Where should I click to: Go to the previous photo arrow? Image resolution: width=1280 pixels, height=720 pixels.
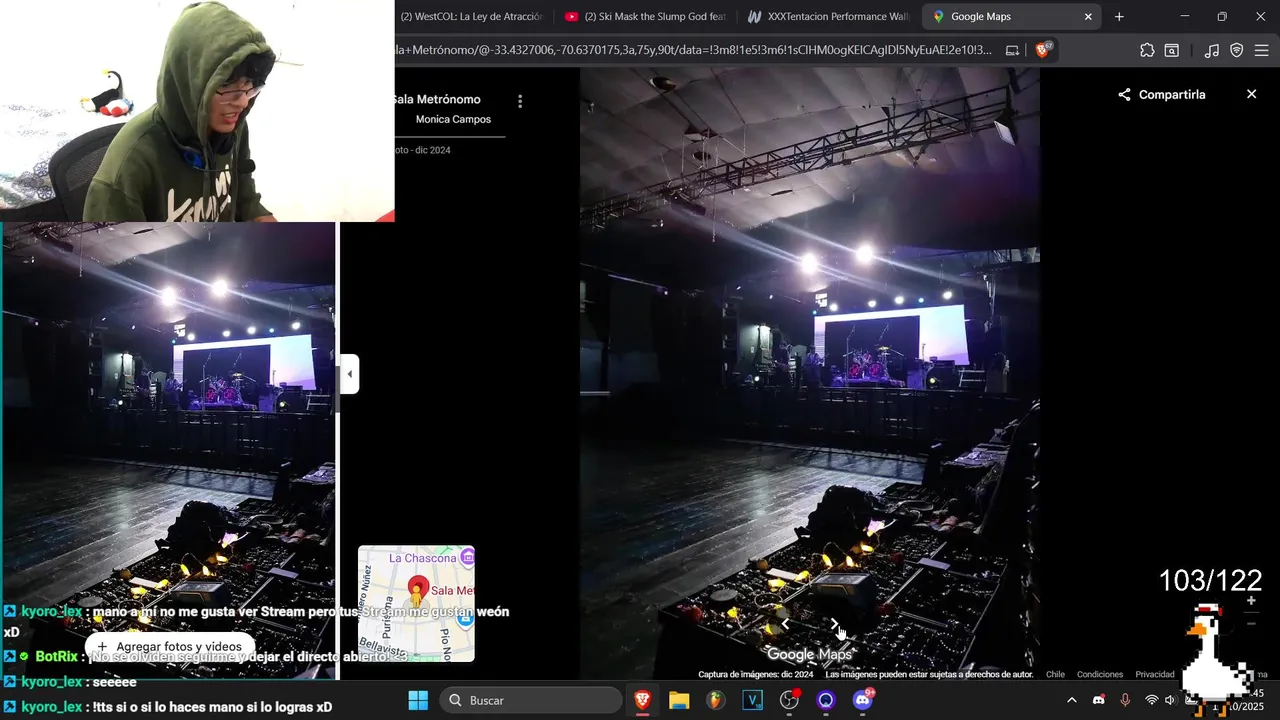coord(785,624)
